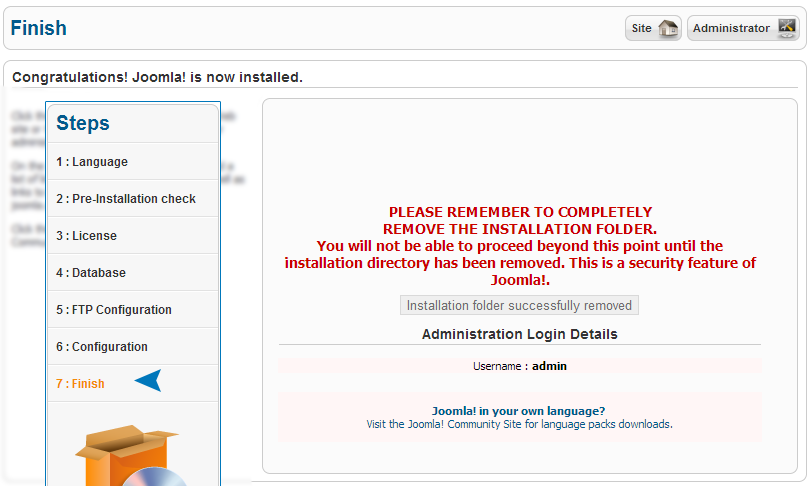This screenshot has height=486, width=812.
Task: Open the Joomla! Community Site language packs link
Action: [519, 424]
